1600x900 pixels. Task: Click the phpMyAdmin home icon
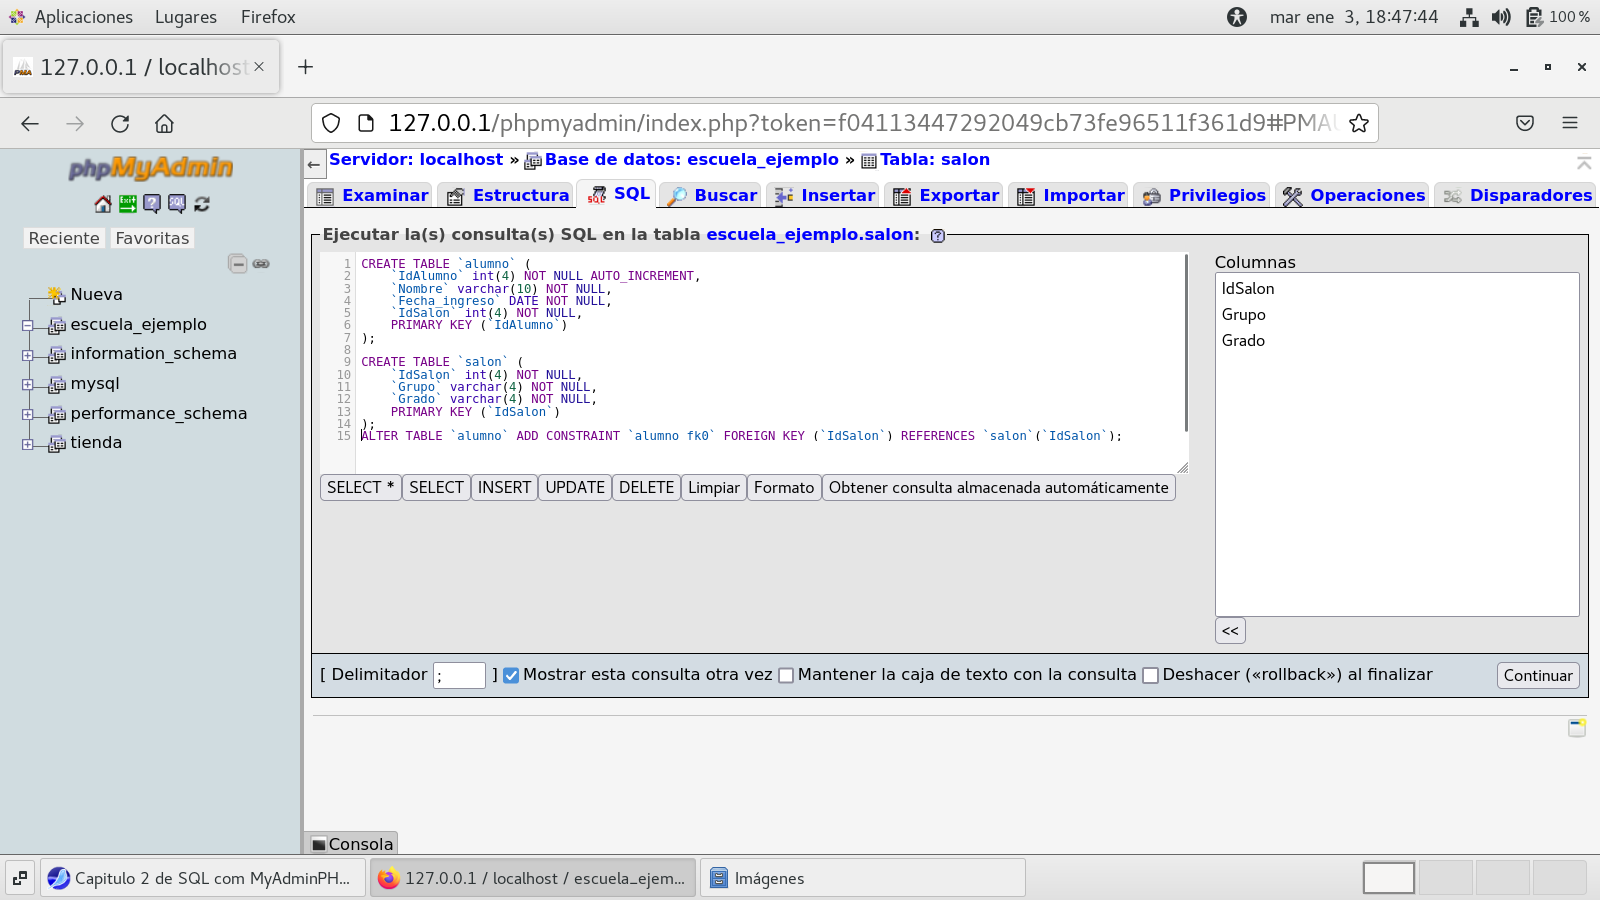[x=103, y=204]
